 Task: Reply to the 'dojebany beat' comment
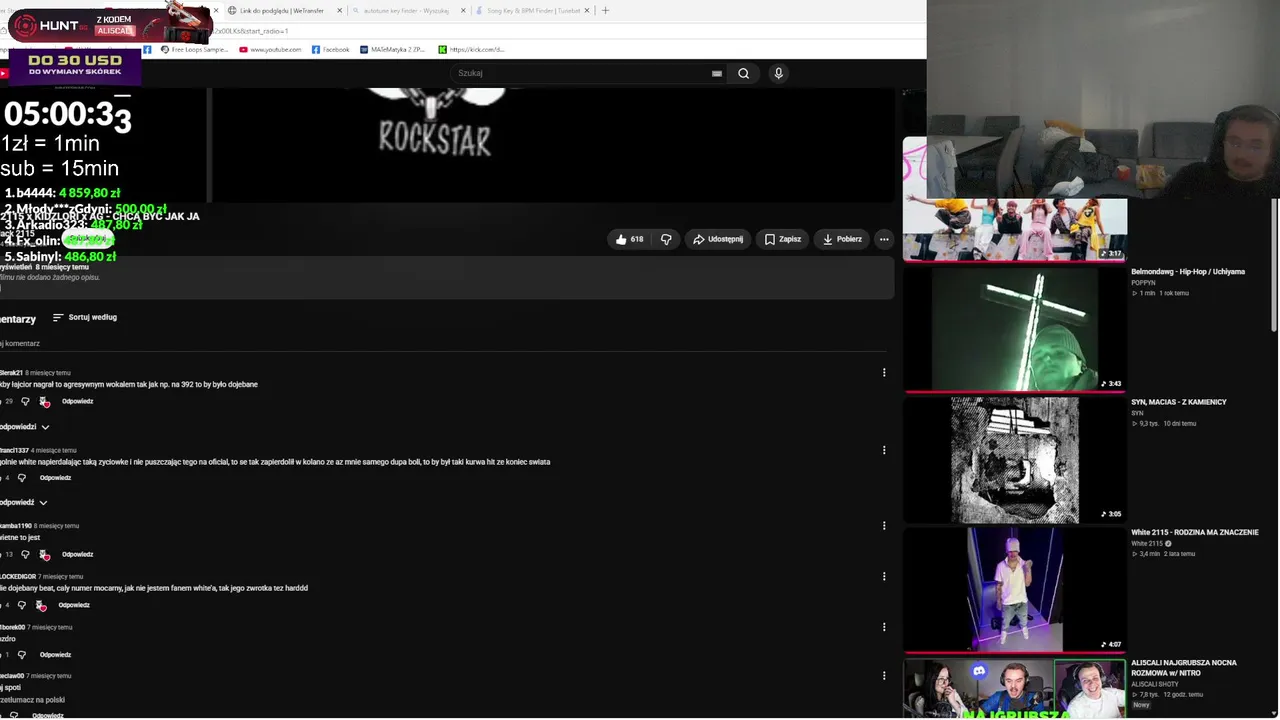74,606
